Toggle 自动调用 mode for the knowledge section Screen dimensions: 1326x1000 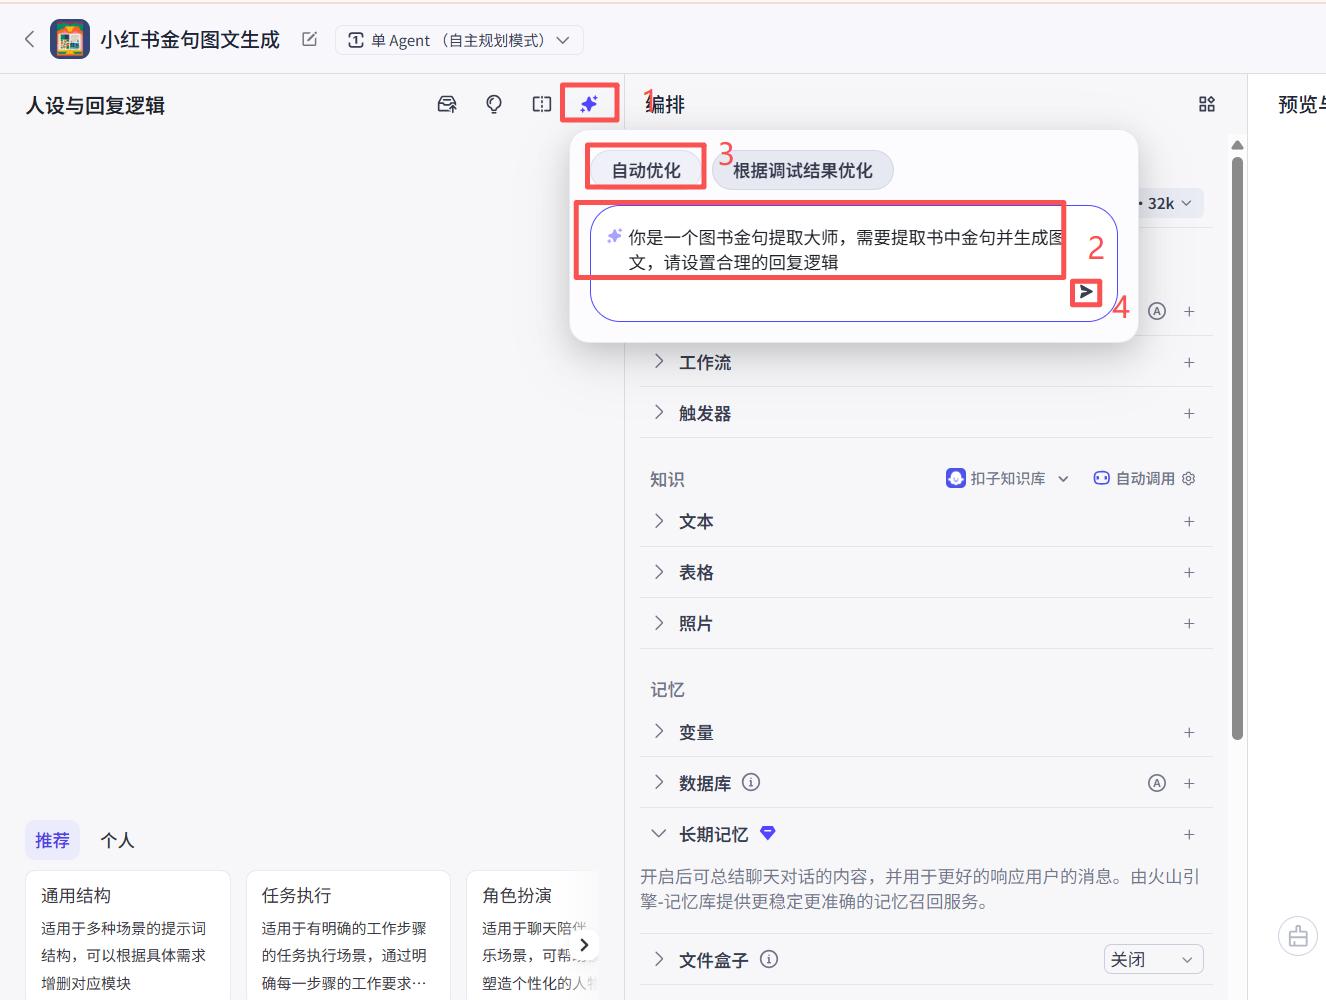[1133, 478]
